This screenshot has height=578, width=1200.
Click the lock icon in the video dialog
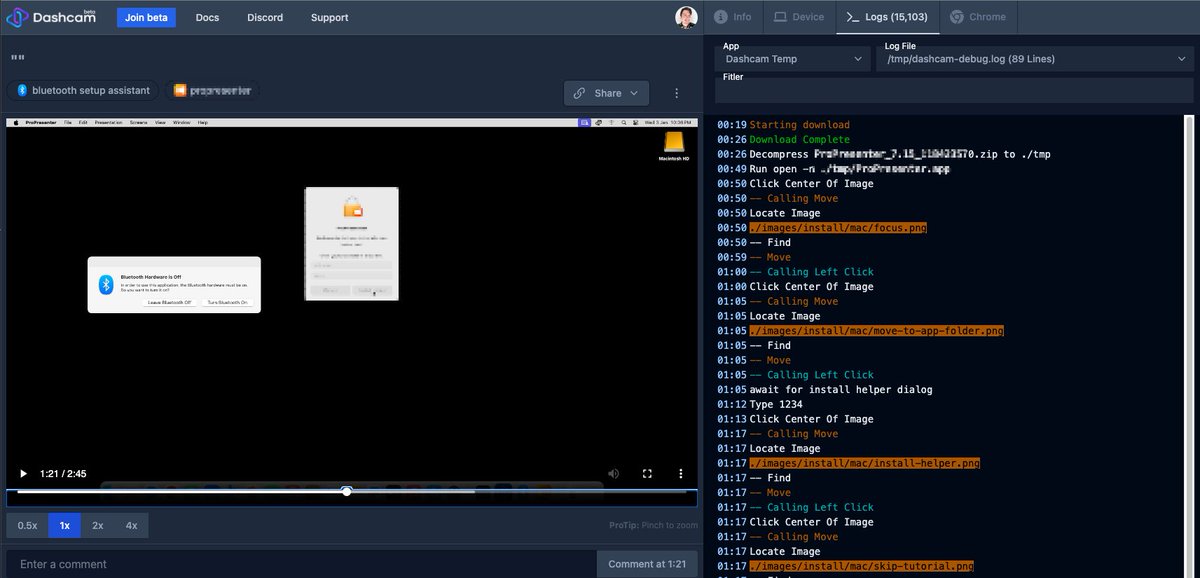[x=352, y=206]
